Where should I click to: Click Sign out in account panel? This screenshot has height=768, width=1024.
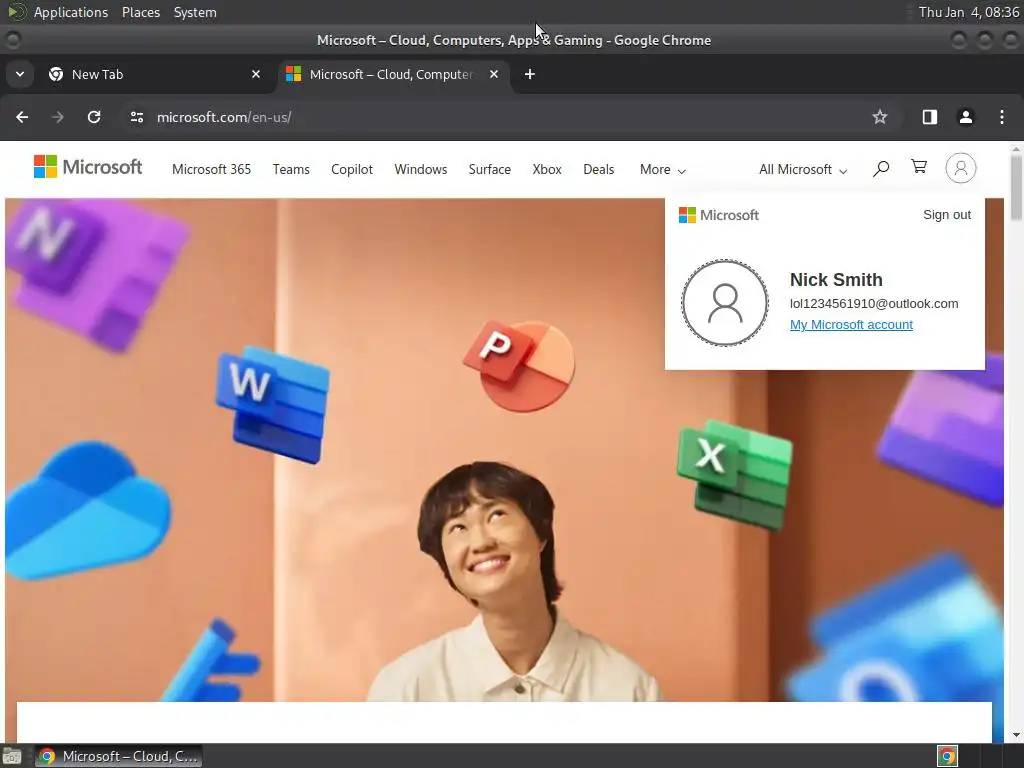pos(947,215)
